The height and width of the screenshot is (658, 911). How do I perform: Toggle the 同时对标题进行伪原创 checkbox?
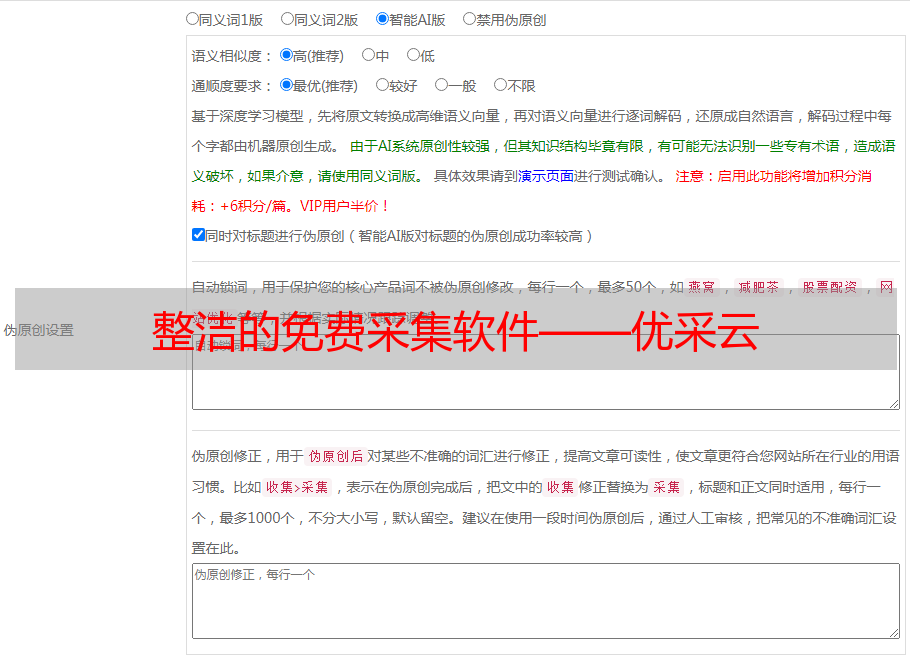(198, 235)
